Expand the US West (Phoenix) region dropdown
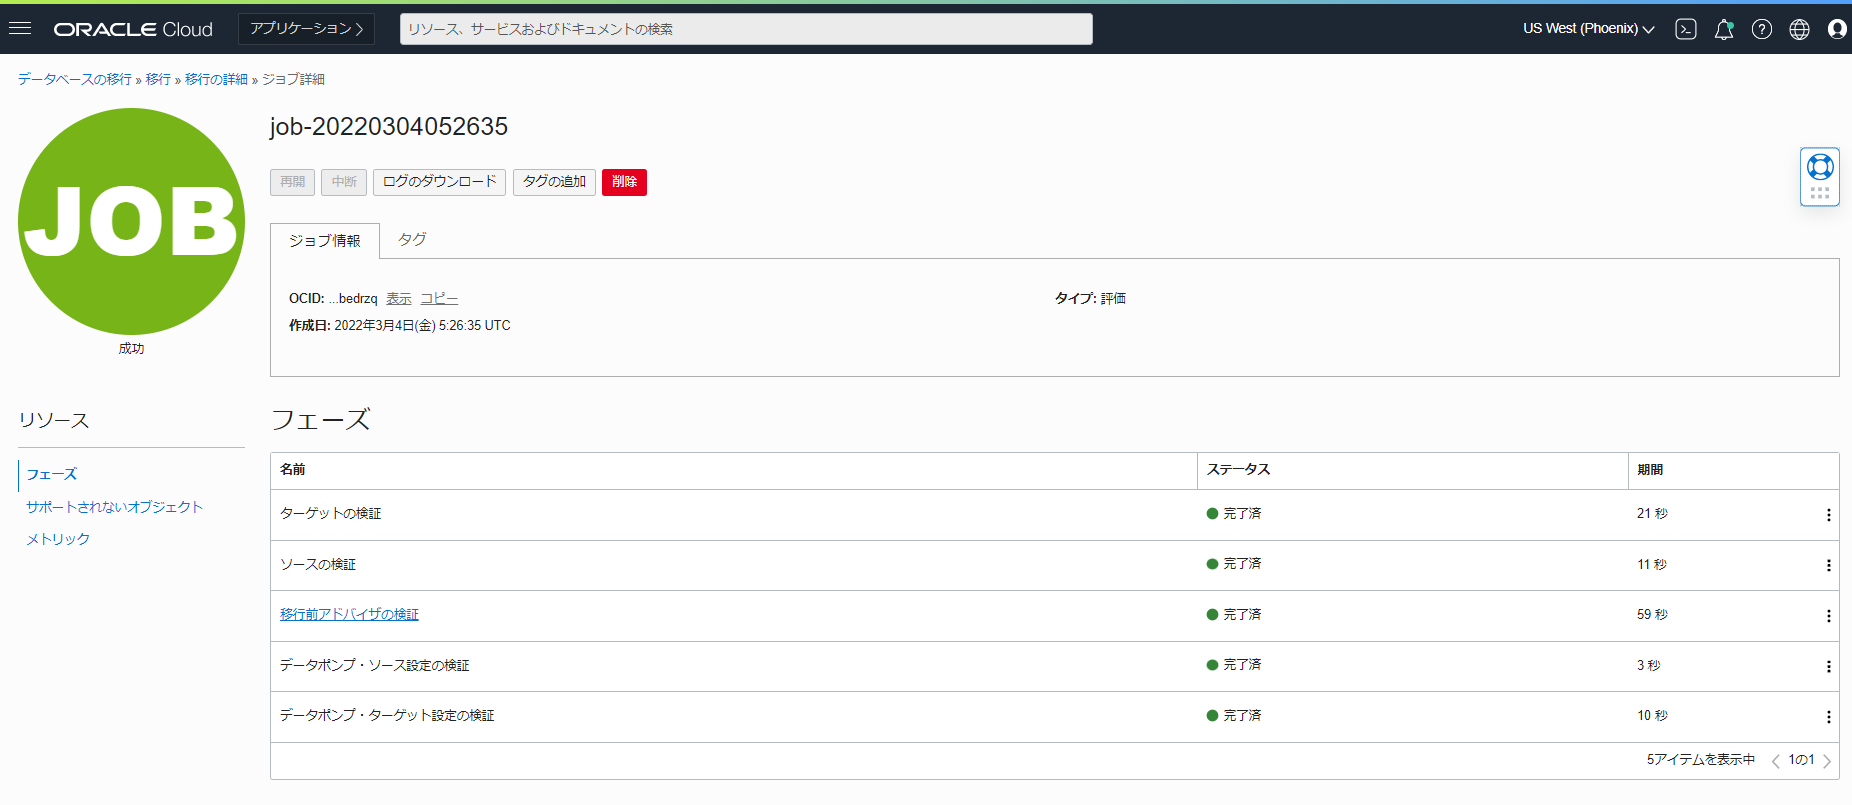Image resolution: width=1852 pixels, height=805 pixels. point(1588,29)
